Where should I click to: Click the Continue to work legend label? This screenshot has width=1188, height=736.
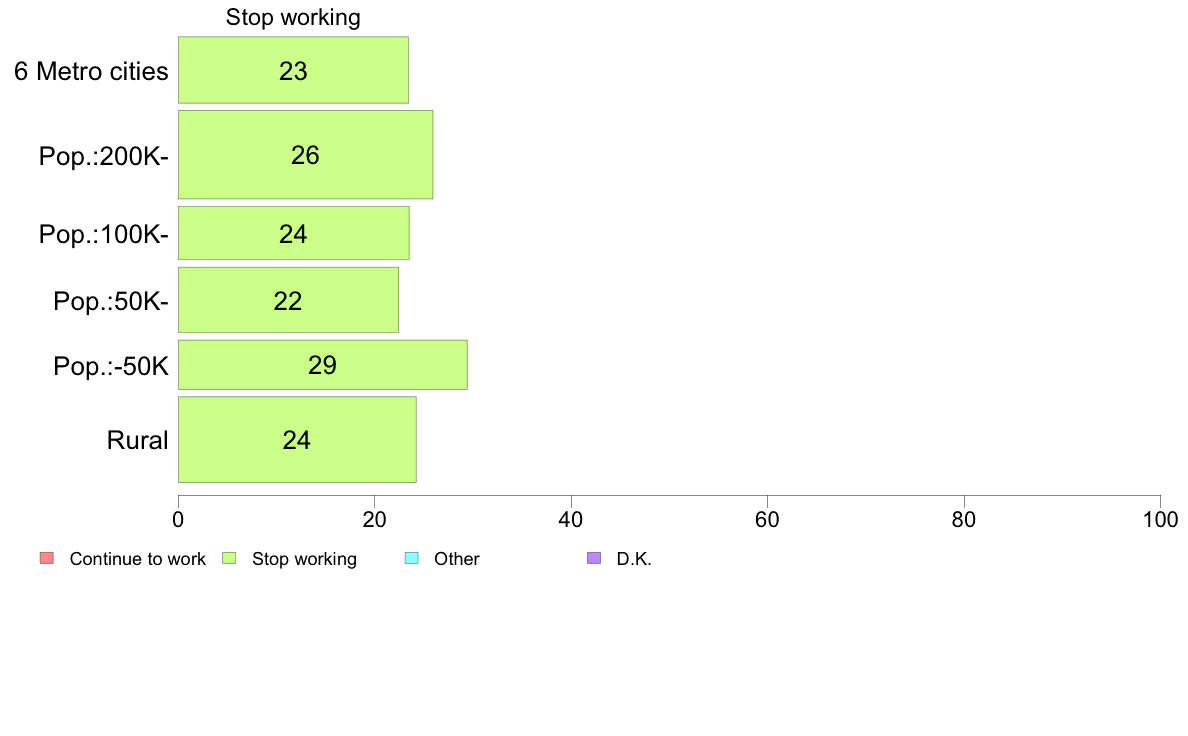pos(137,559)
